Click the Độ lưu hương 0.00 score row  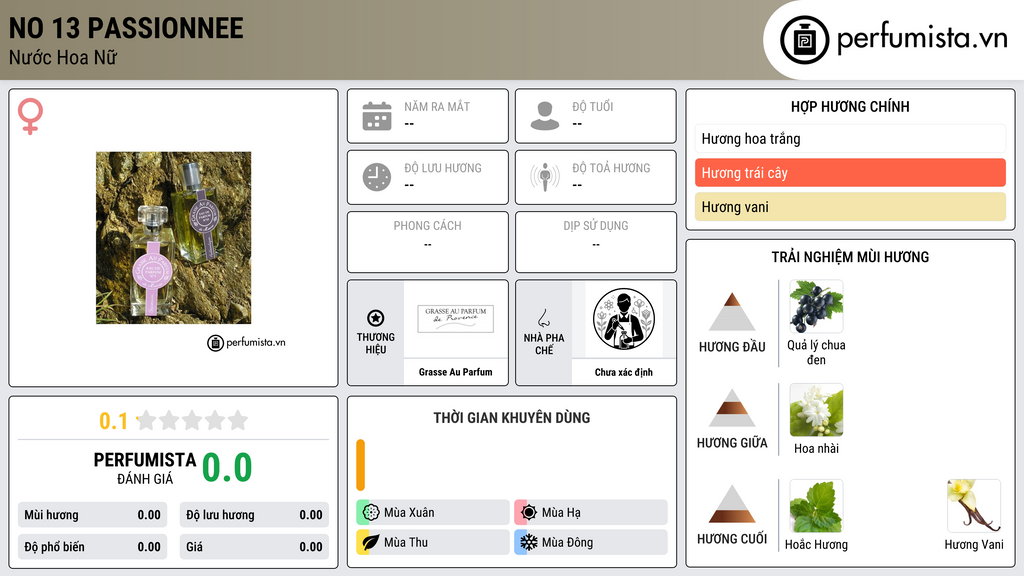(254, 515)
